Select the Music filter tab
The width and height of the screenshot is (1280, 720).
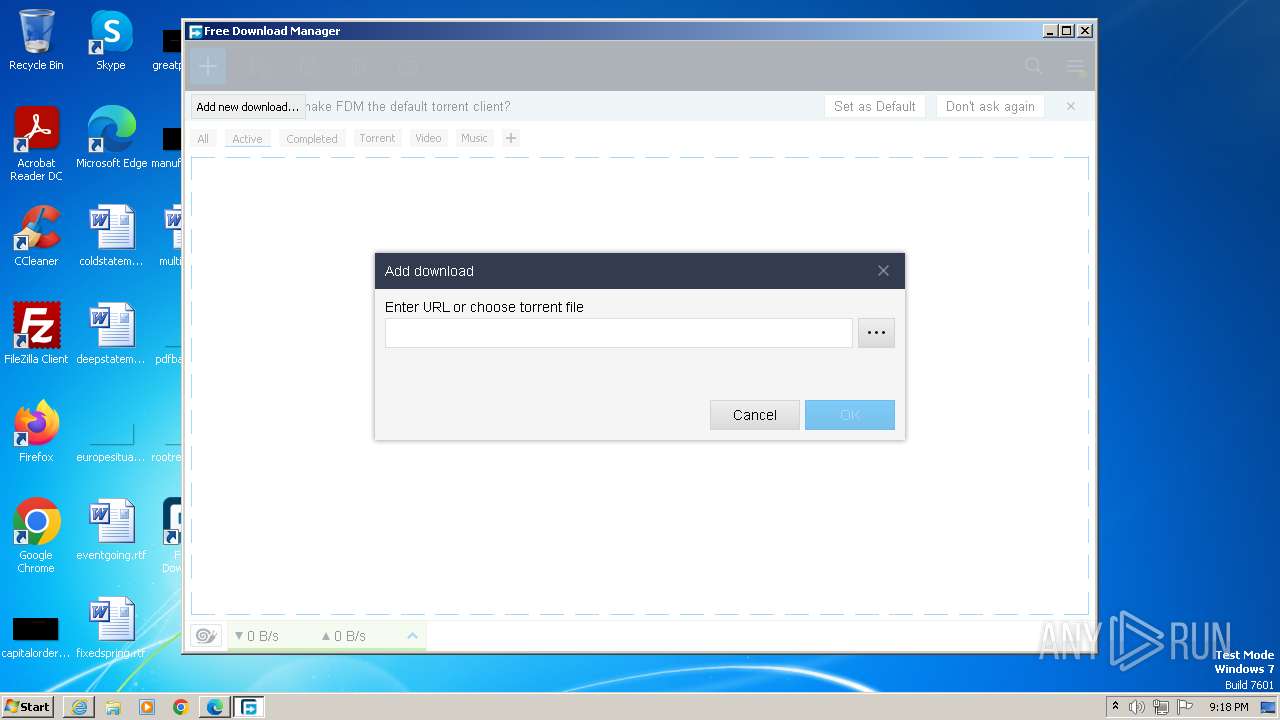point(474,139)
